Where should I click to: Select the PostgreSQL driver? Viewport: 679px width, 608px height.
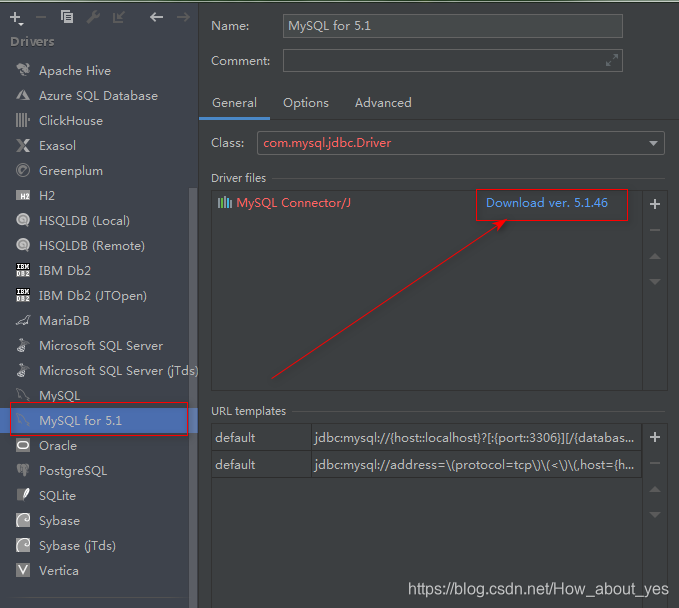(99, 471)
